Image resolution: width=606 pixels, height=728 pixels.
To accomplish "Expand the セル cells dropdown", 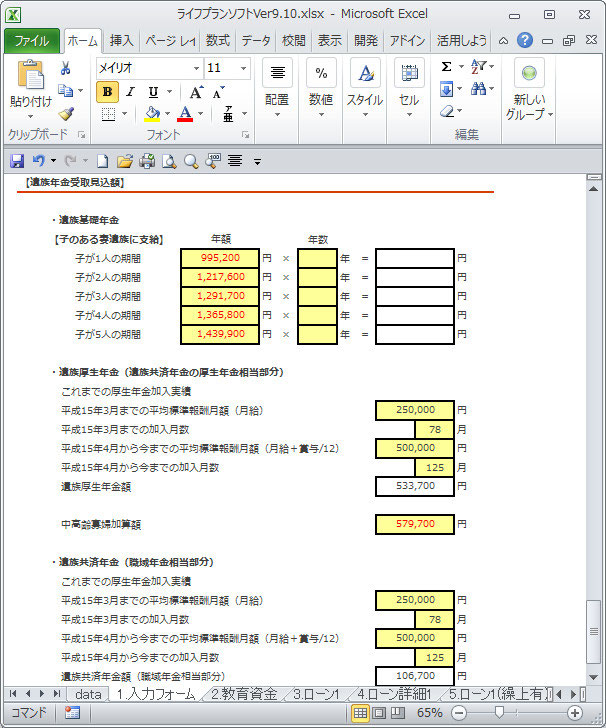I will pyautogui.click(x=409, y=114).
